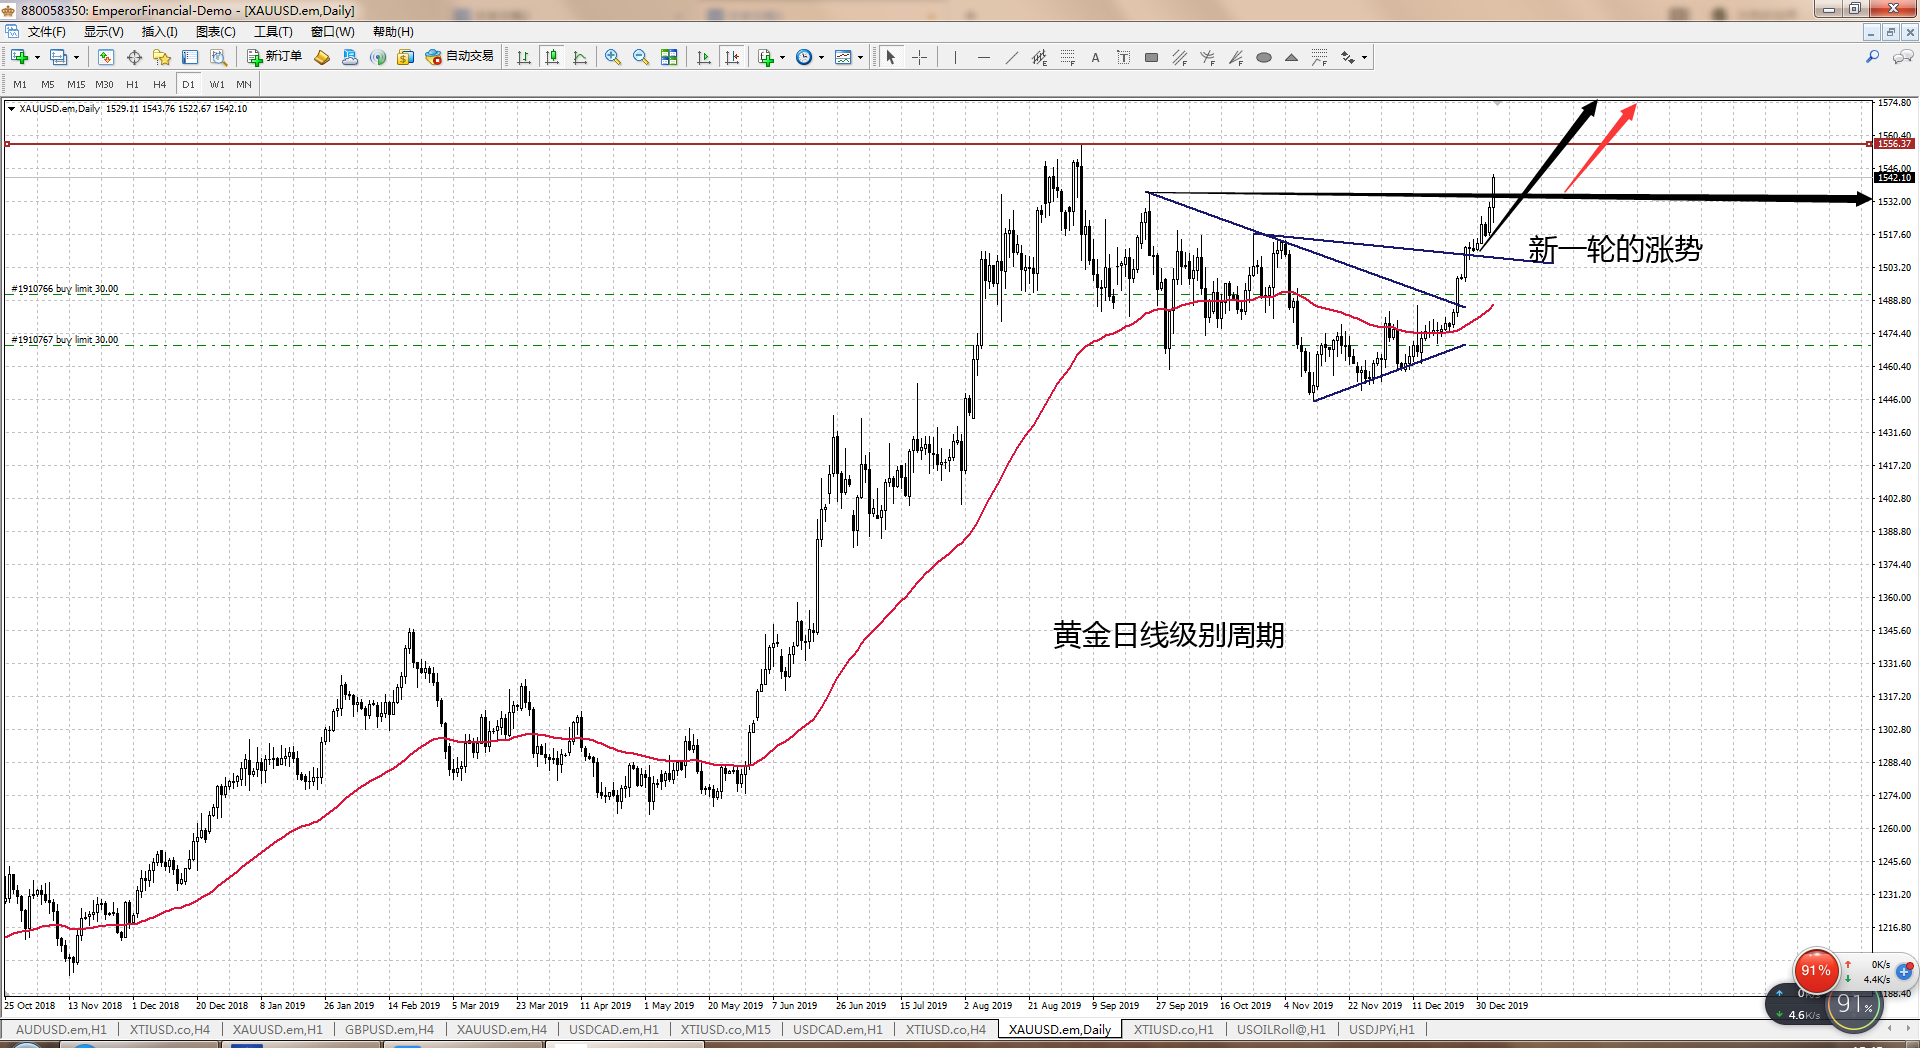Draw a trendline with the trendline tool

pyautogui.click(x=1012, y=57)
